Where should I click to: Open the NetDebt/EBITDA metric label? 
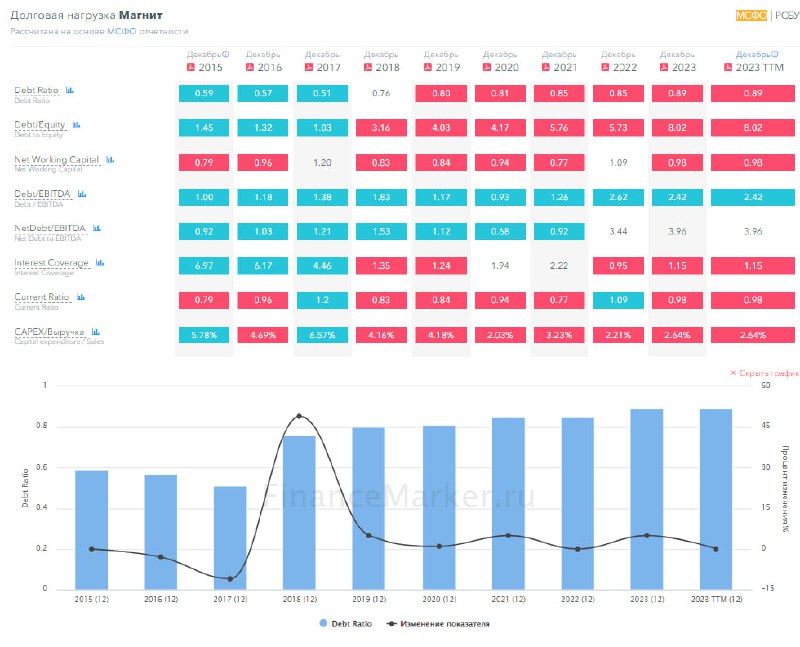click(x=50, y=228)
